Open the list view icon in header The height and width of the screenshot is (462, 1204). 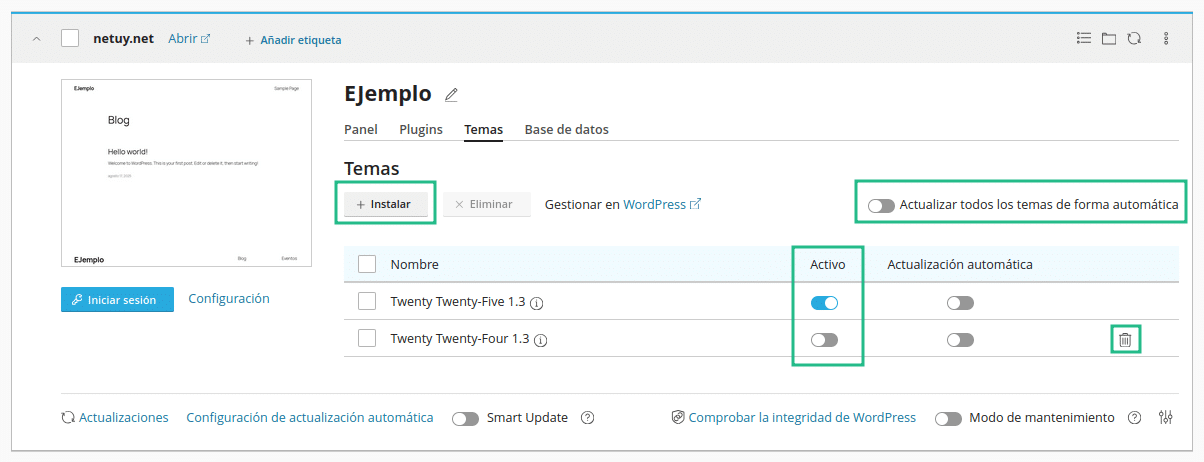point(1083,38)
